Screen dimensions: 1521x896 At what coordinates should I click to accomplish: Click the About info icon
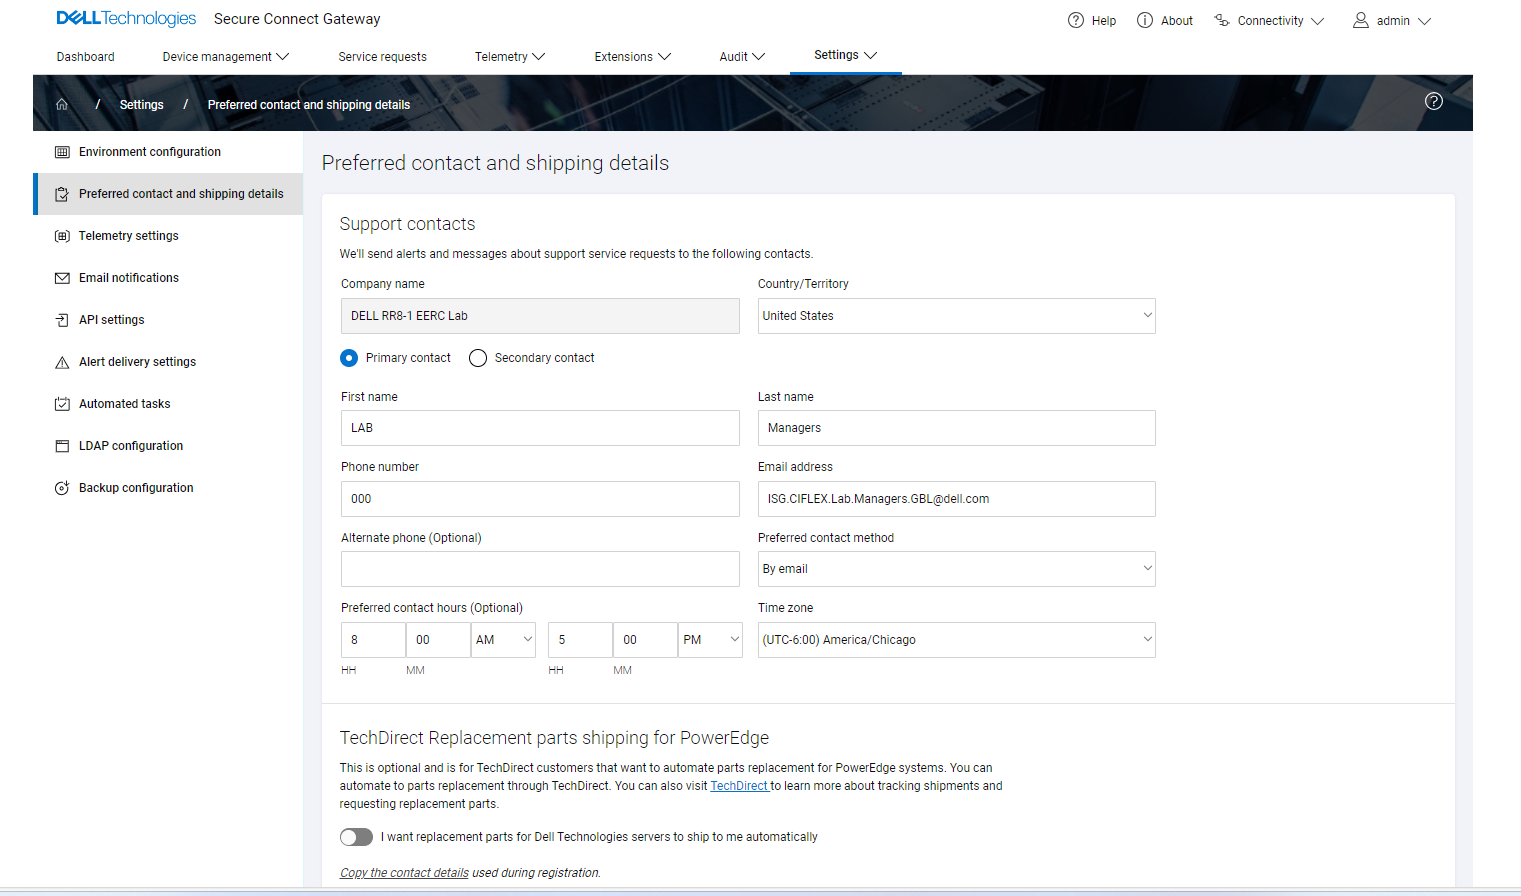coord(1143,19)
